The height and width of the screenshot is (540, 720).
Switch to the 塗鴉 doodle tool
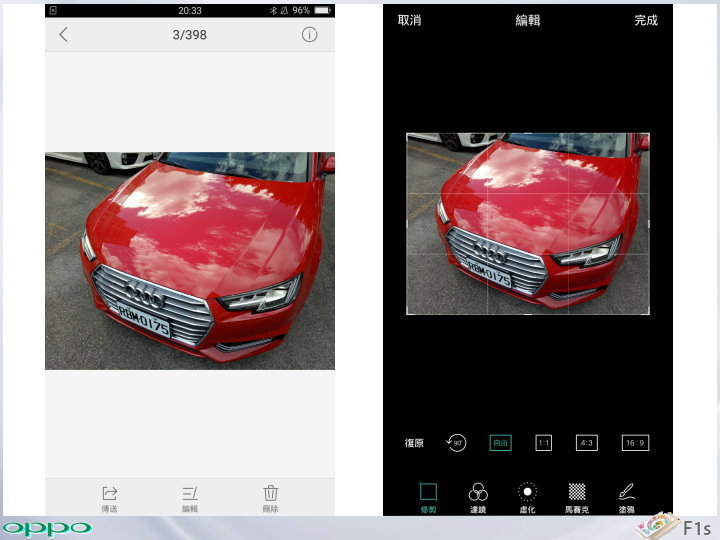[x=626, y=497]
